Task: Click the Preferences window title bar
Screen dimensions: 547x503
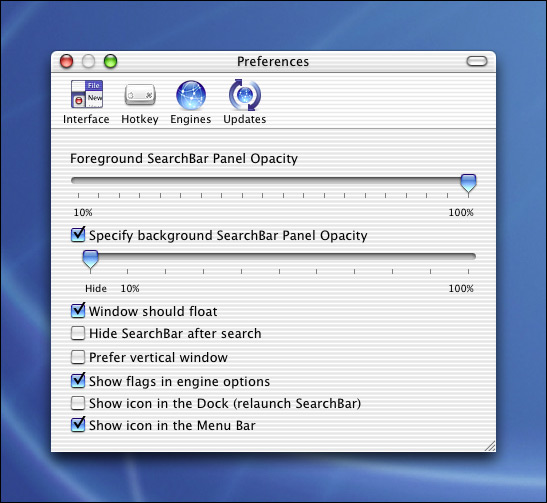Action: point(273,62)
